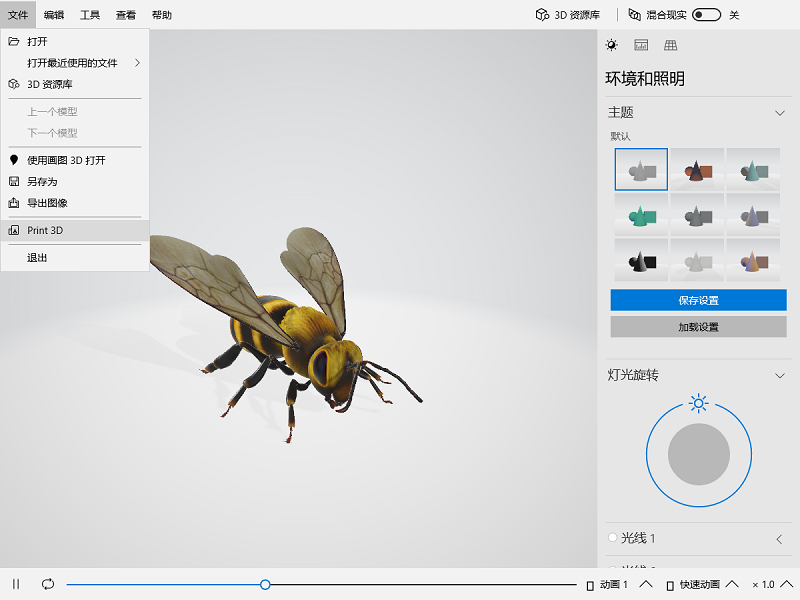Select Print 3D menu entry
This screenshot has height=600, width=800.
(x=75, y=230)
